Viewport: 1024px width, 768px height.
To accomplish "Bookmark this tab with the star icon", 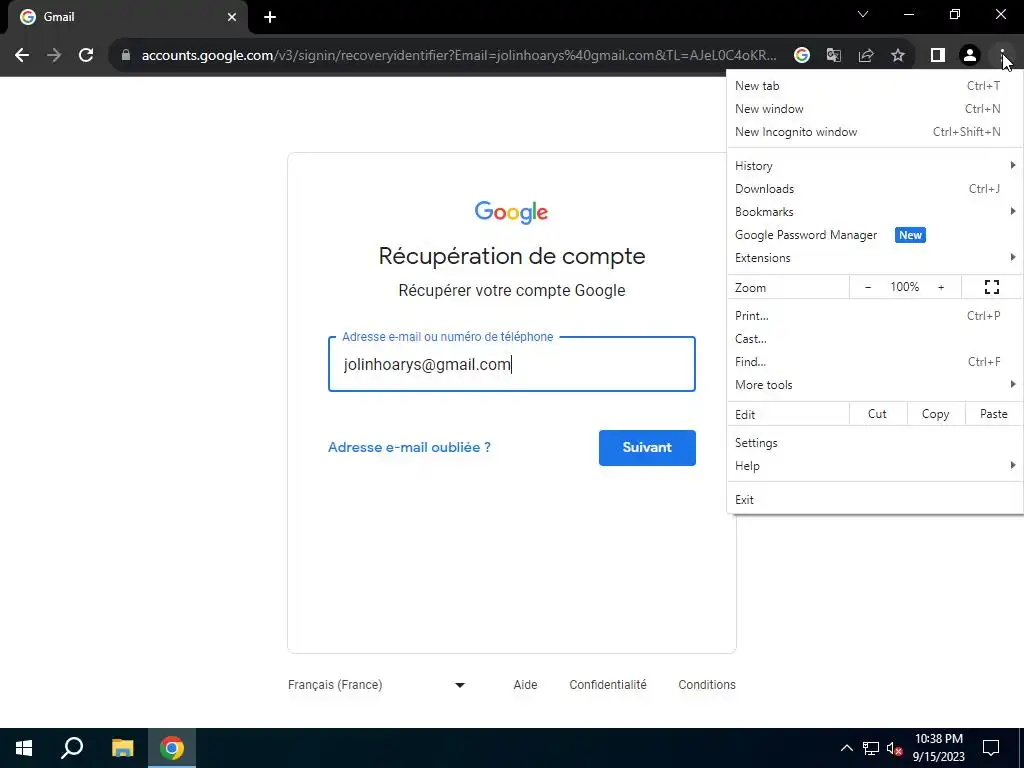I will (898, 56).
